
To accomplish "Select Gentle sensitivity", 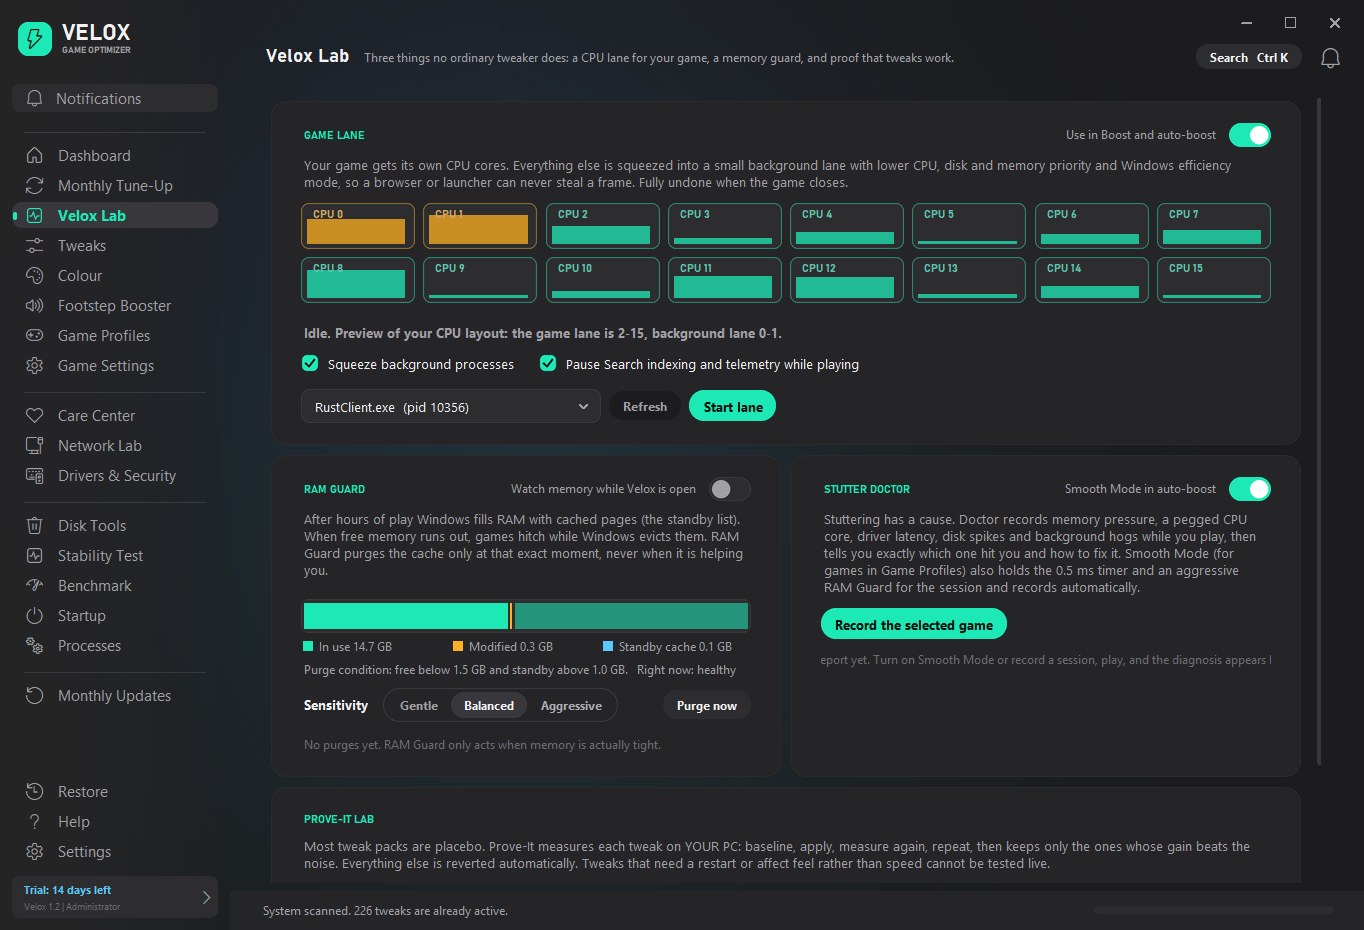I will click(419, 706).
